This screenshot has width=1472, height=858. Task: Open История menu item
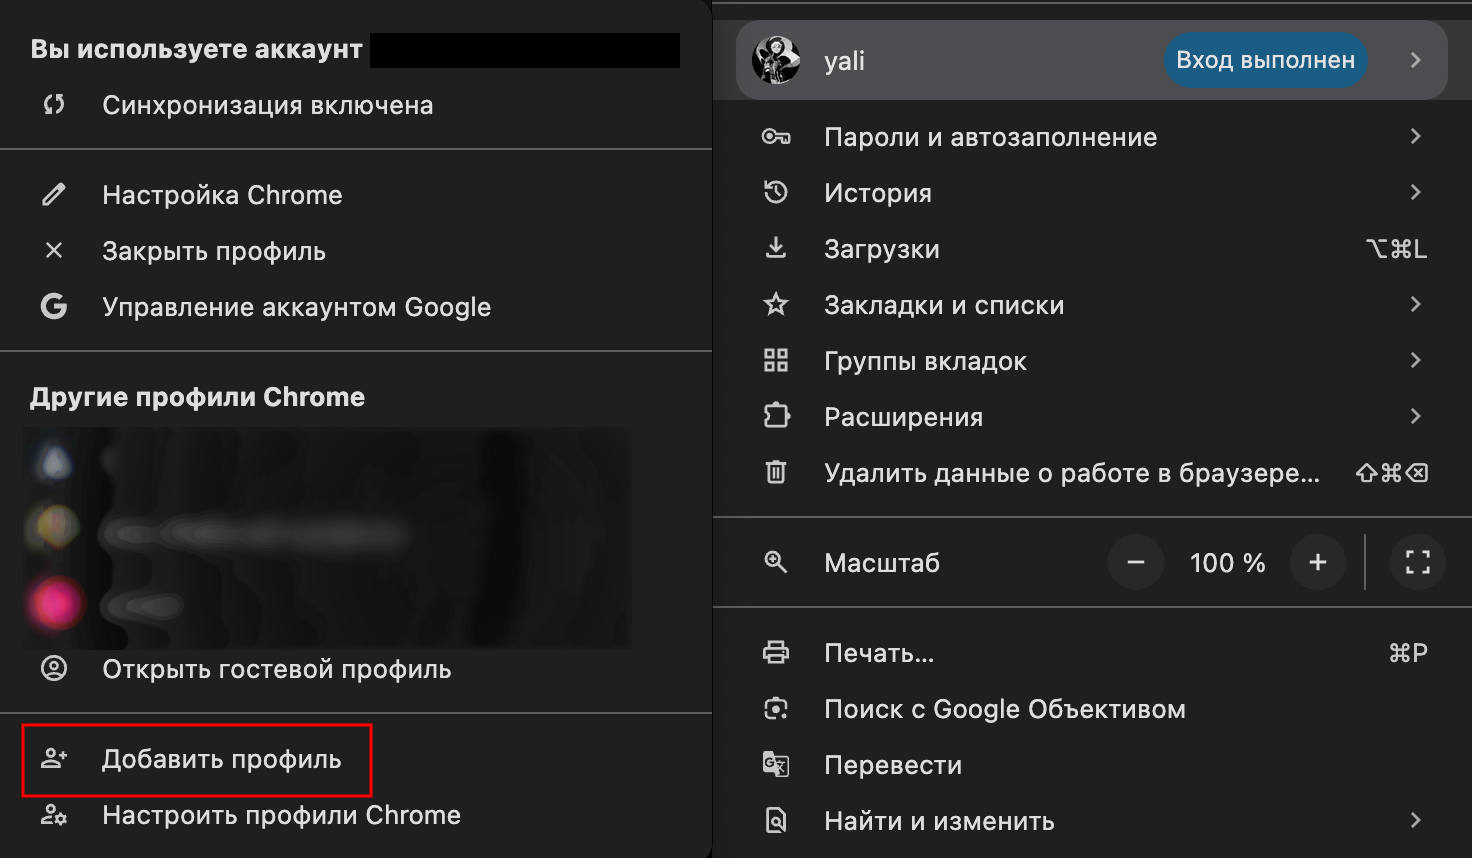point(1092,192)
